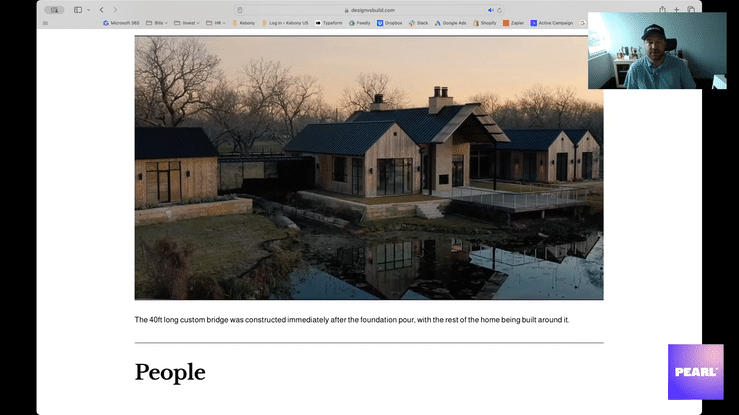The height and width of the screenshot is (415, 739).
Task: Open a new tab with the plus icon
Action: pyautogui.click(x=676, y=9)
